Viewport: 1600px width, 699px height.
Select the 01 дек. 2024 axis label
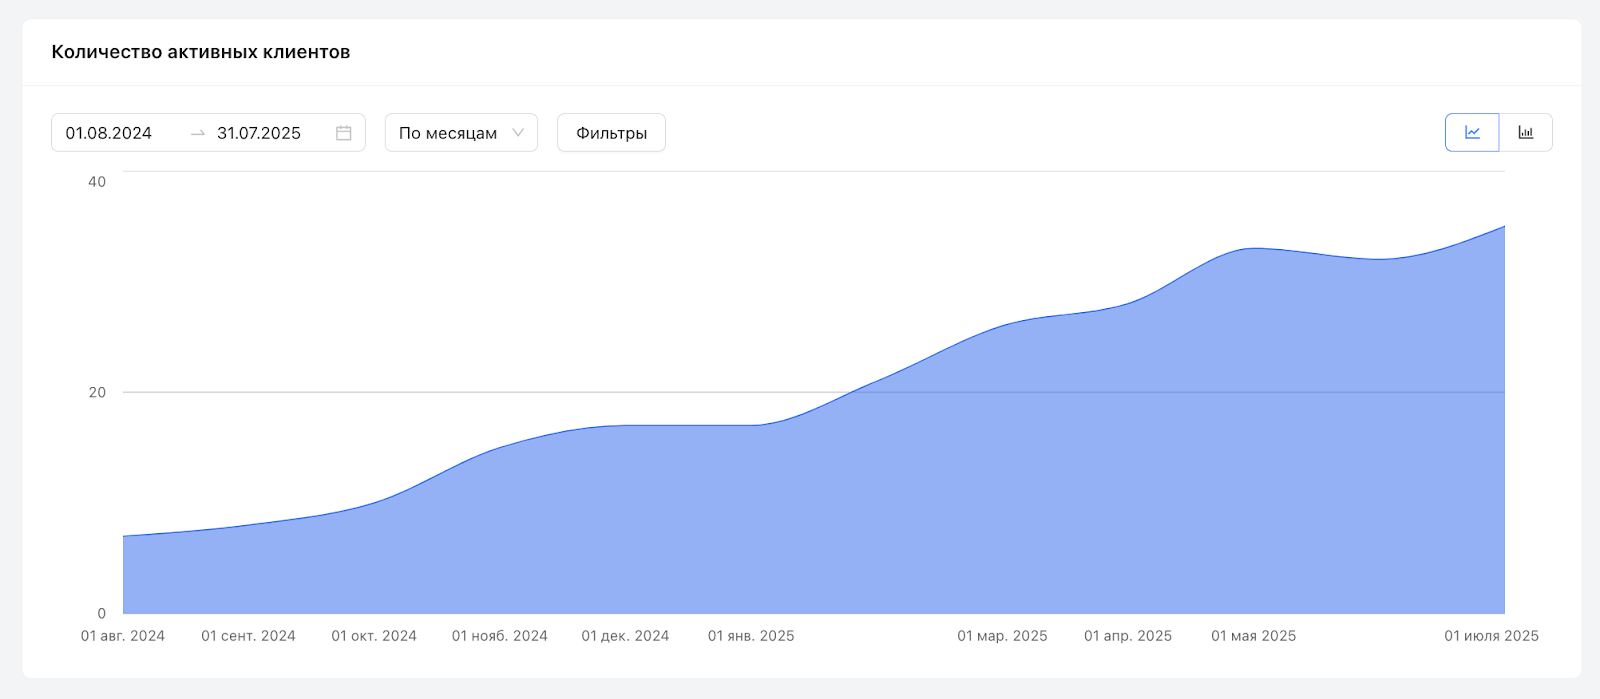pyautogui.click(x=626, y=636)
